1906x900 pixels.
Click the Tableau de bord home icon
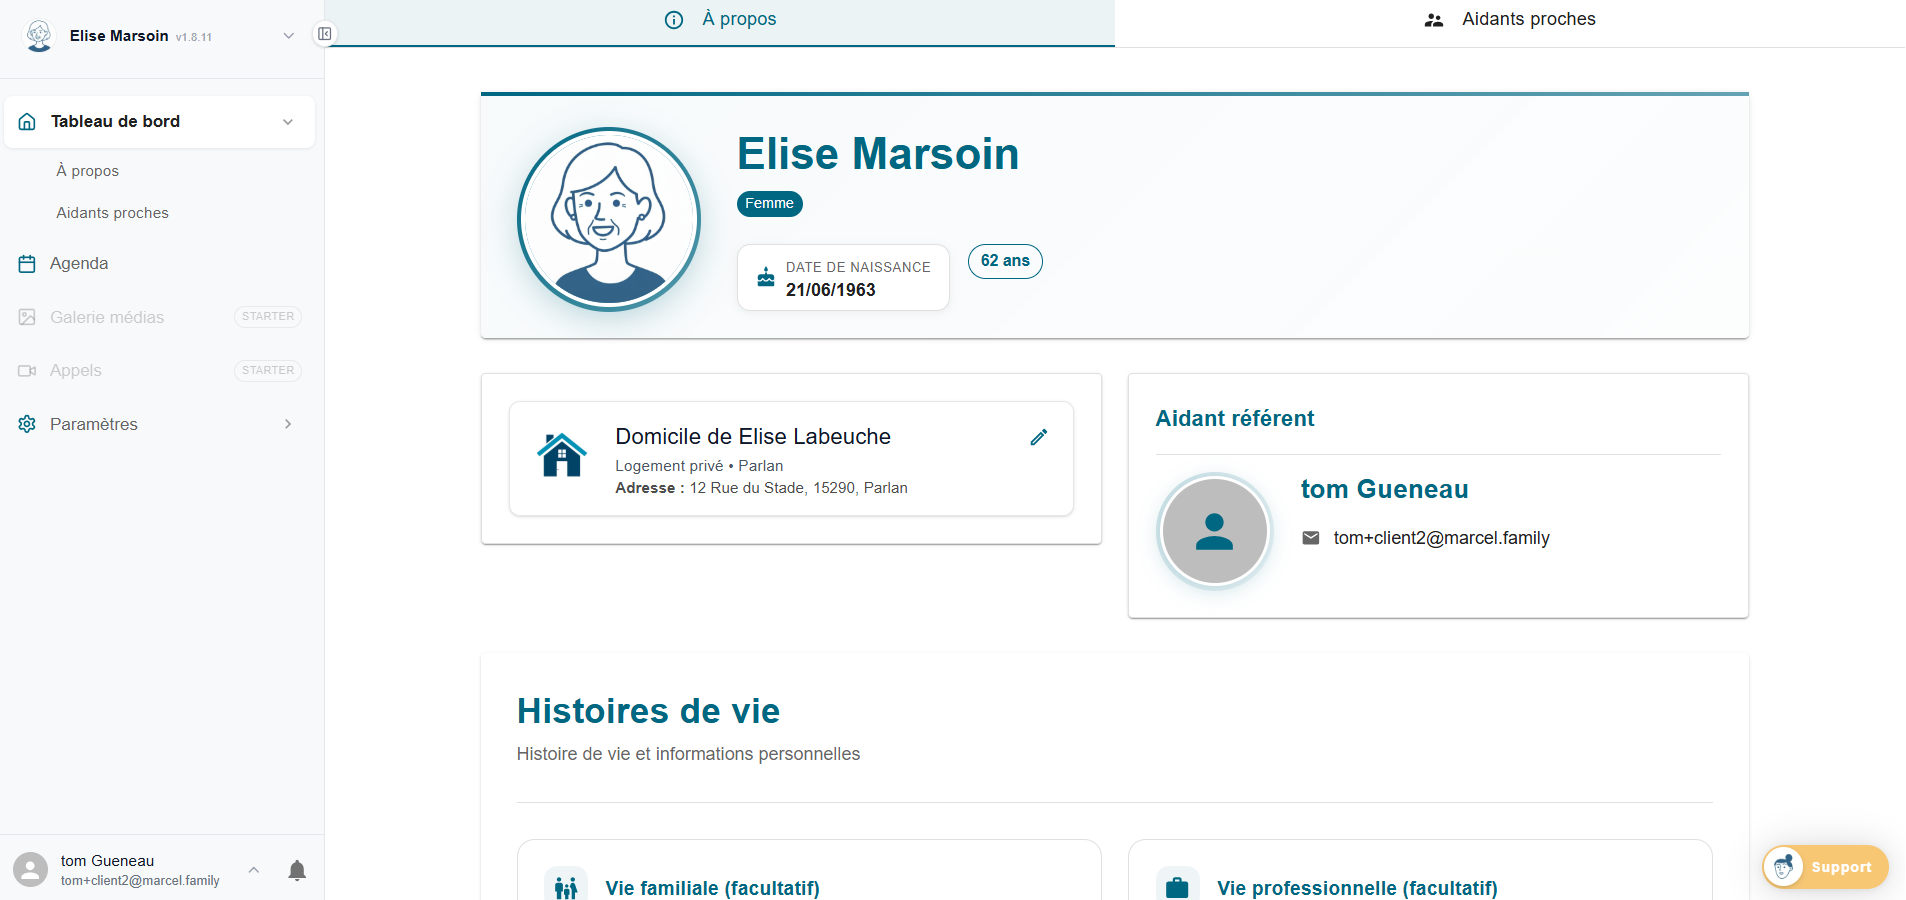26,121
